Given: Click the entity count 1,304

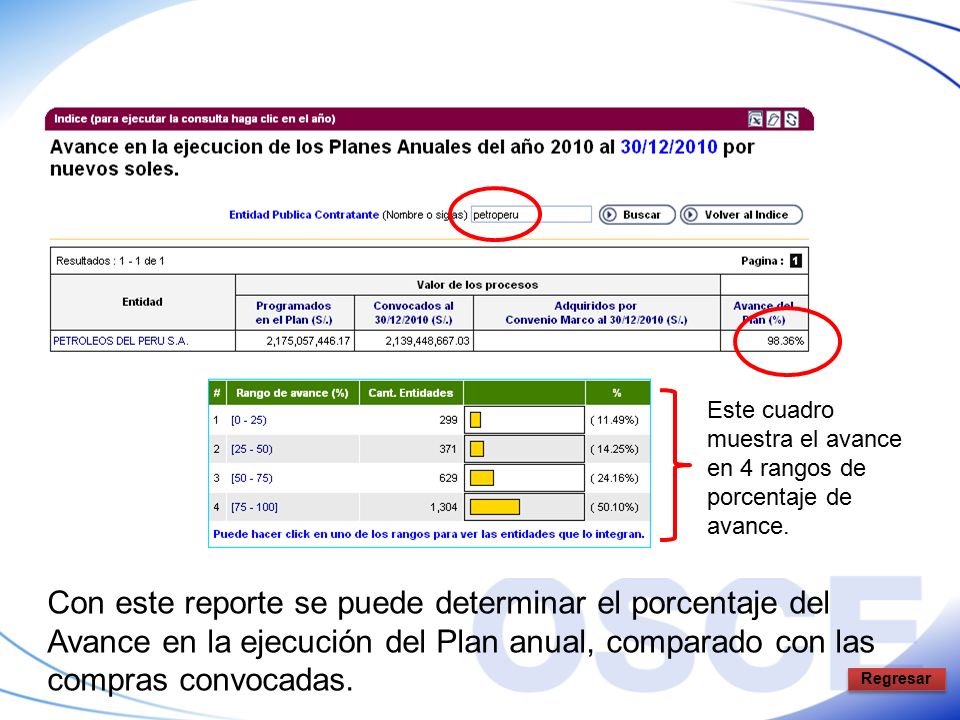Looking at the screenshot, I should click(443, 507).
